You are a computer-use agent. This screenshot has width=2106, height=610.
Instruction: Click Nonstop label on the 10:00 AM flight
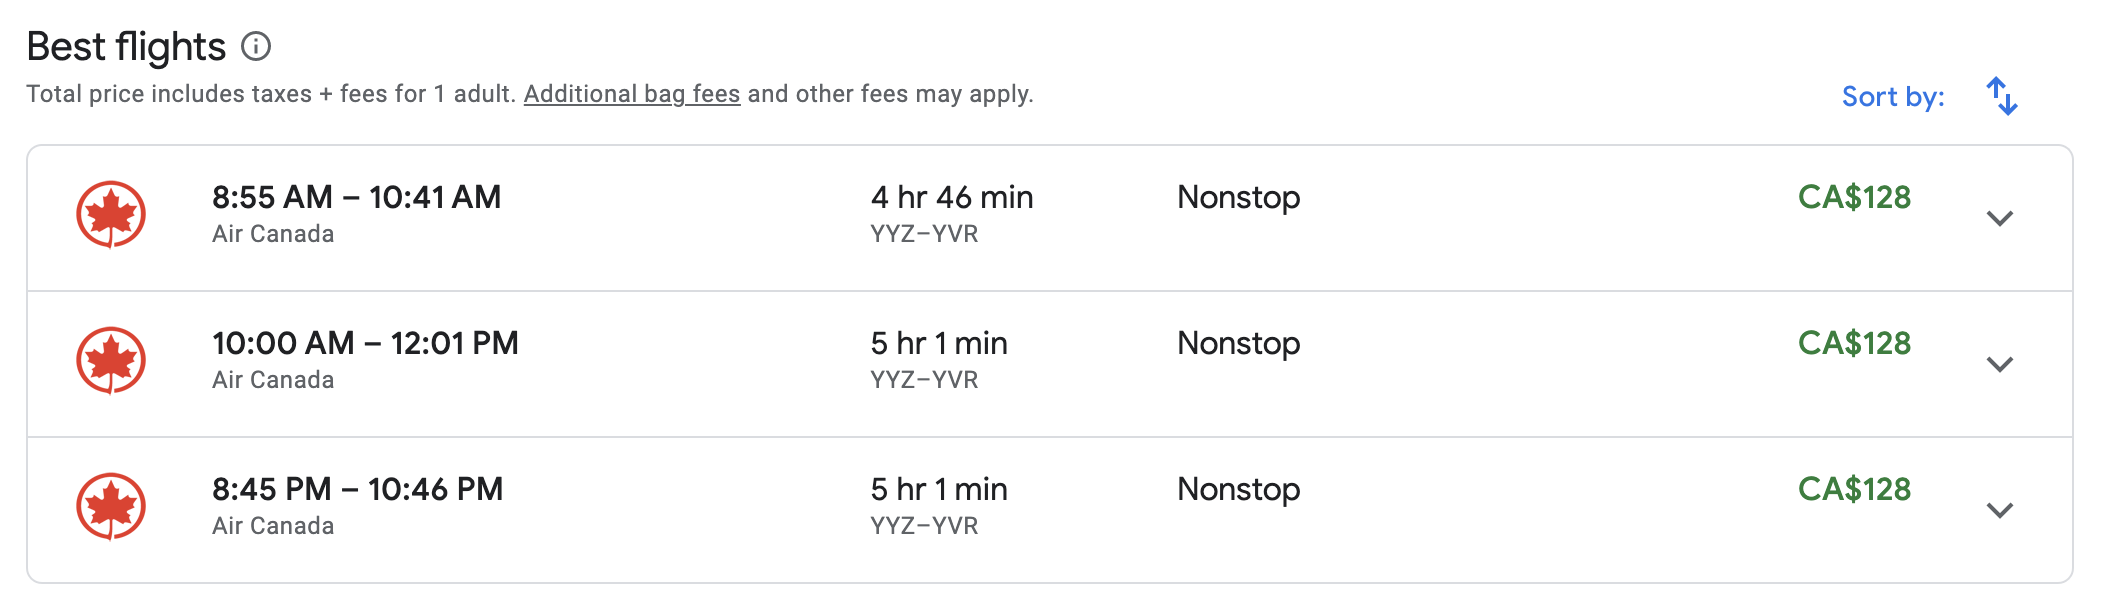coord(1238,344)
